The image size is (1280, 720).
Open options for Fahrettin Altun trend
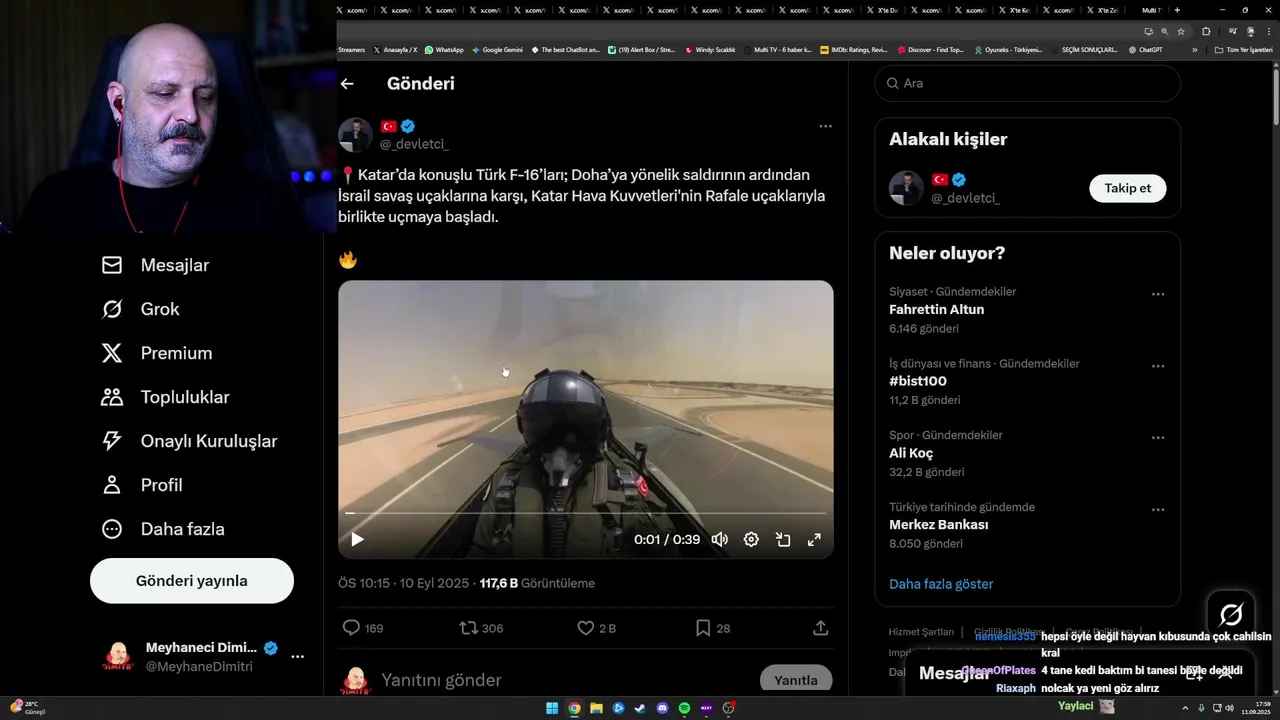coord(1158,294)
